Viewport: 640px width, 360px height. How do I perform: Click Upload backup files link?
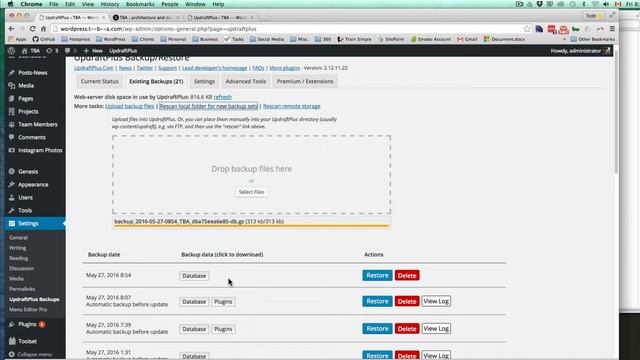(x=130, y=106)
